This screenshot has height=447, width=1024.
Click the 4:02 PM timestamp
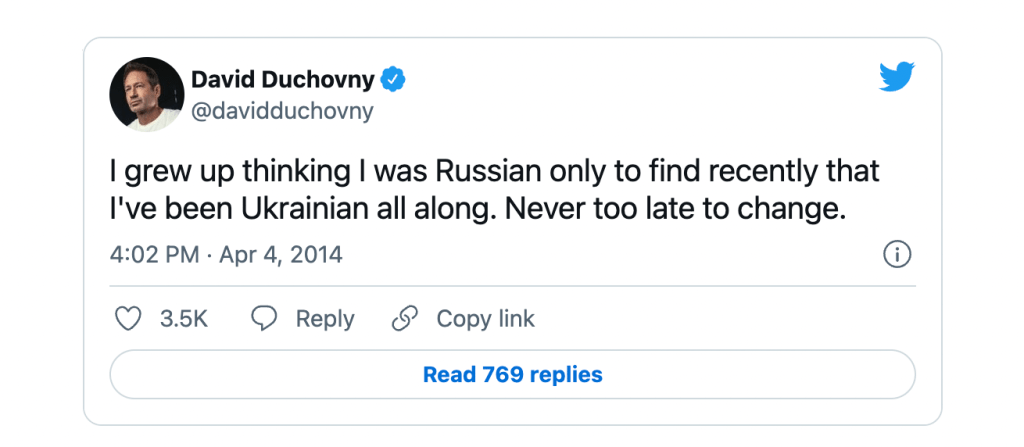(x=154, y=255)
